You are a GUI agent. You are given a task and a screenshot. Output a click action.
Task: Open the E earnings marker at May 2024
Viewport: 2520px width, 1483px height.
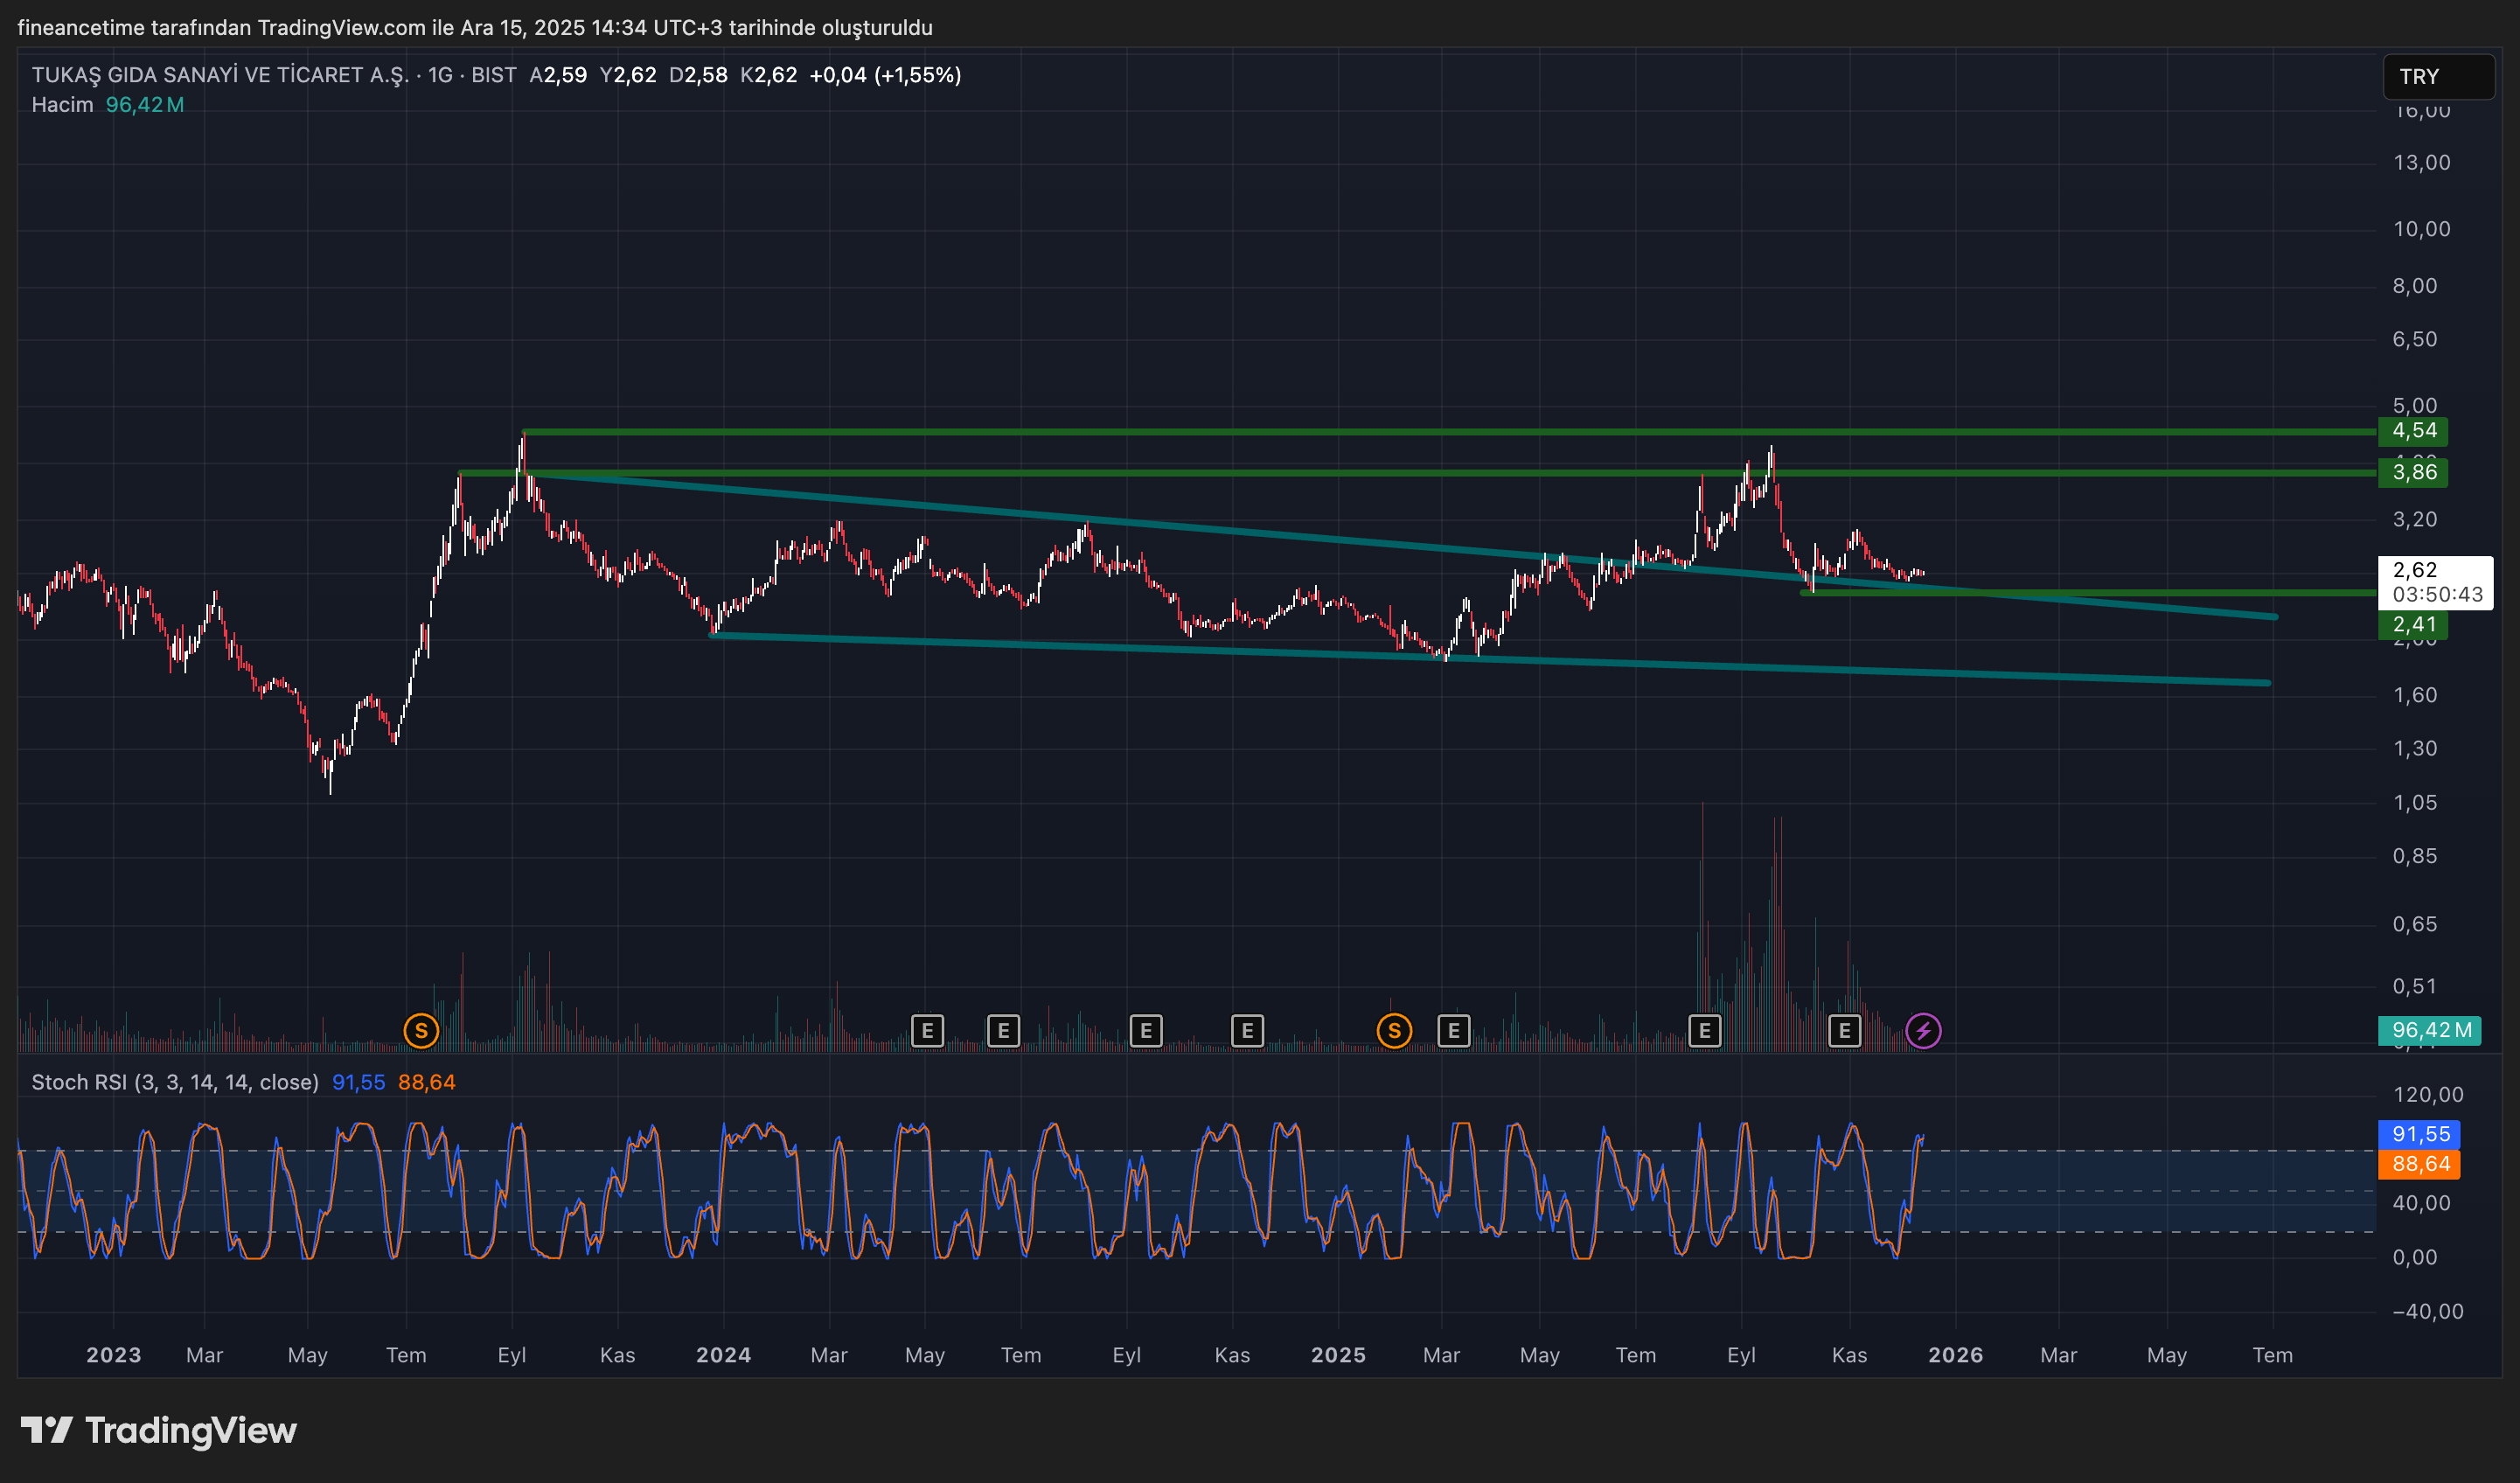(x=927, y=1030)
